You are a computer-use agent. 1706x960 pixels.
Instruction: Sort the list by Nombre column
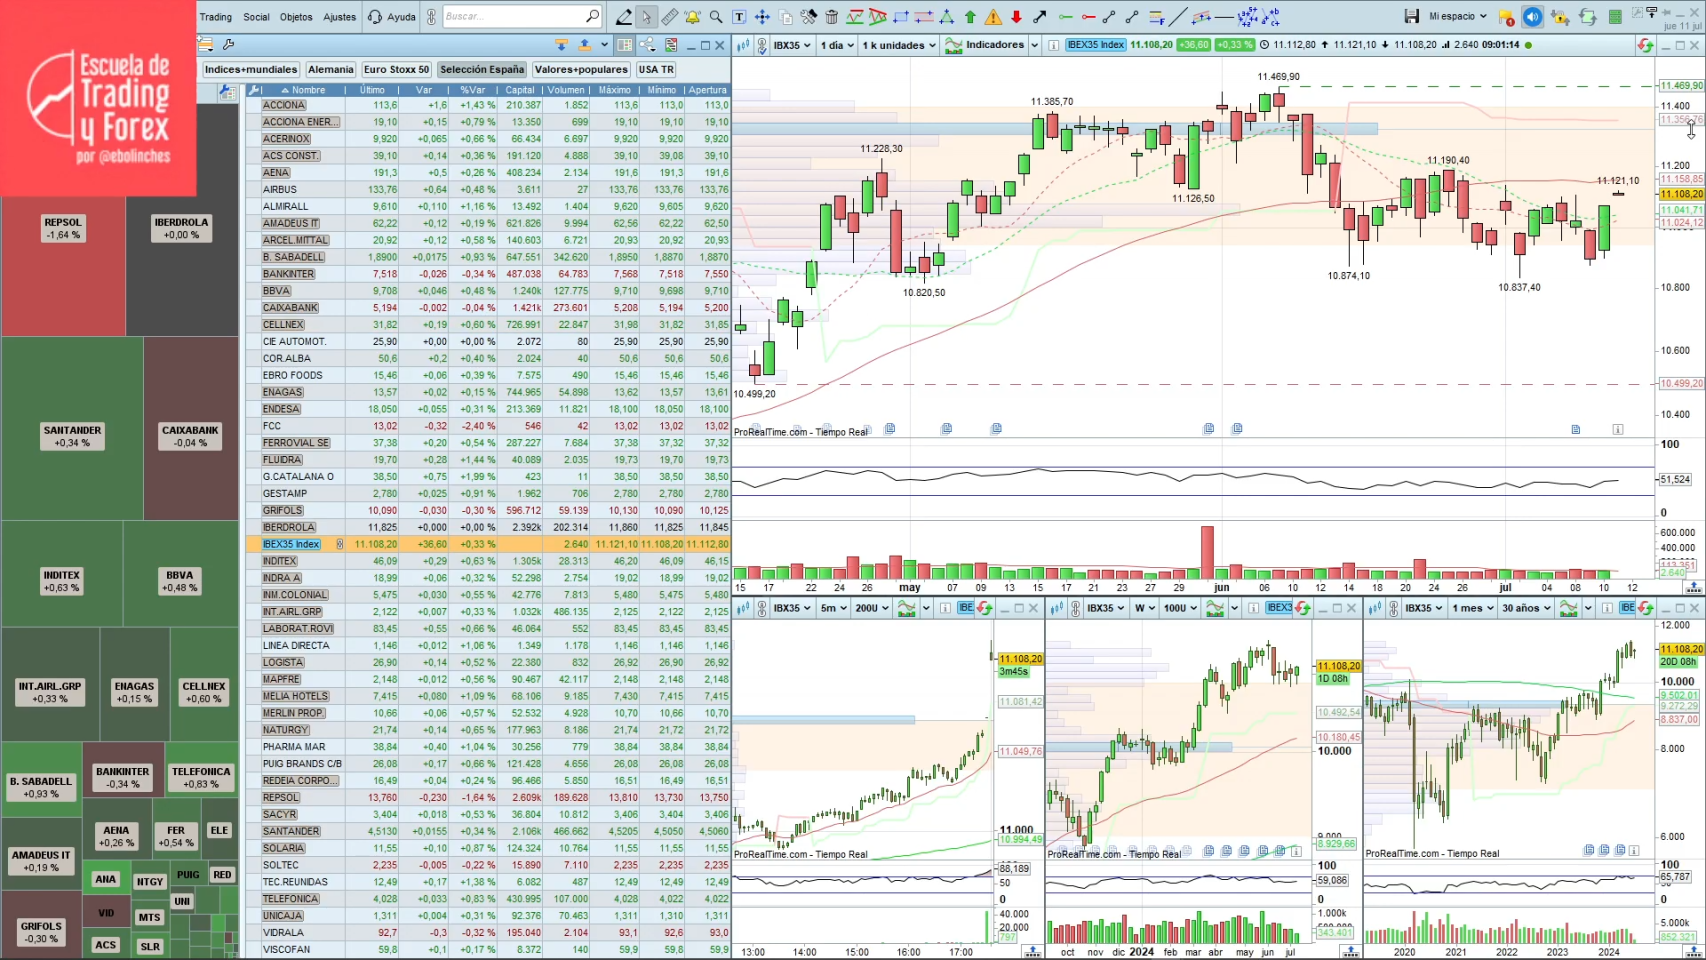pyautogui.click(x=303, y=90)
